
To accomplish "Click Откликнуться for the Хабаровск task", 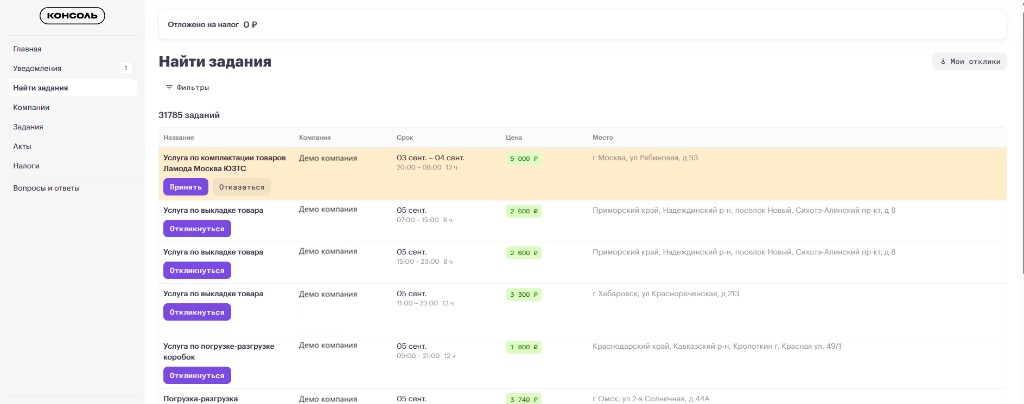I will tap(197, 313).
